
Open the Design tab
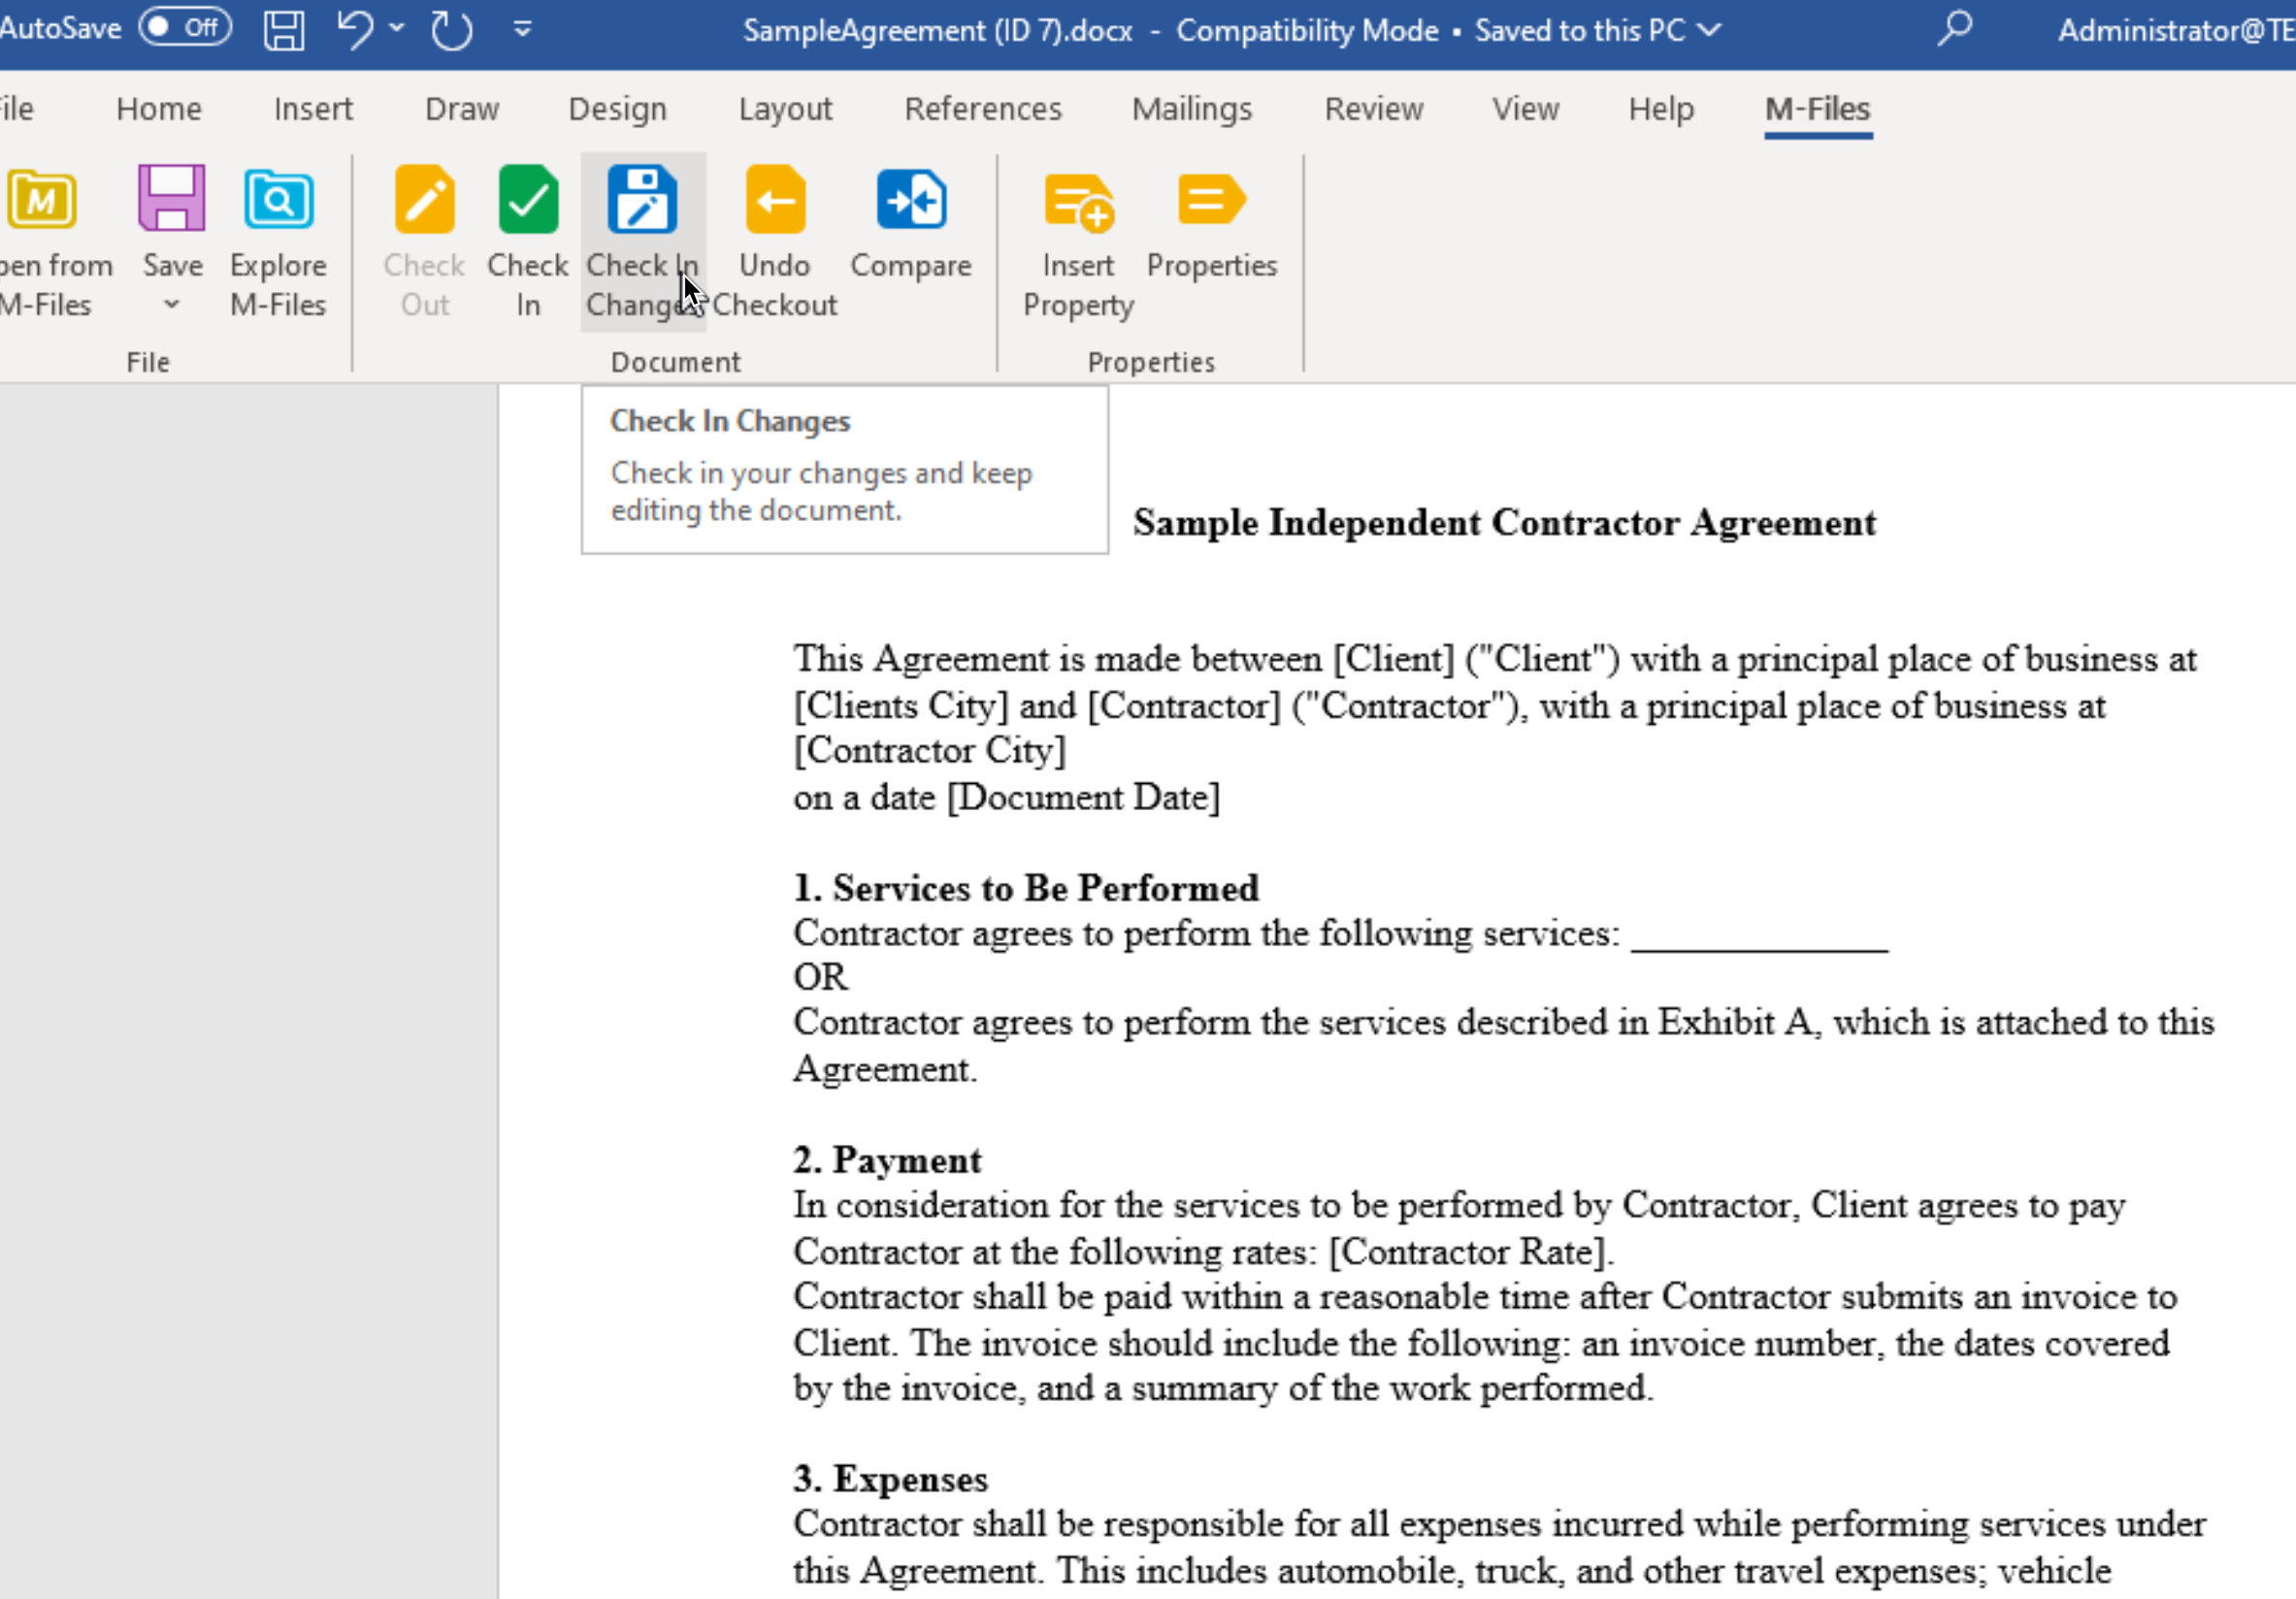pos(617,108)
